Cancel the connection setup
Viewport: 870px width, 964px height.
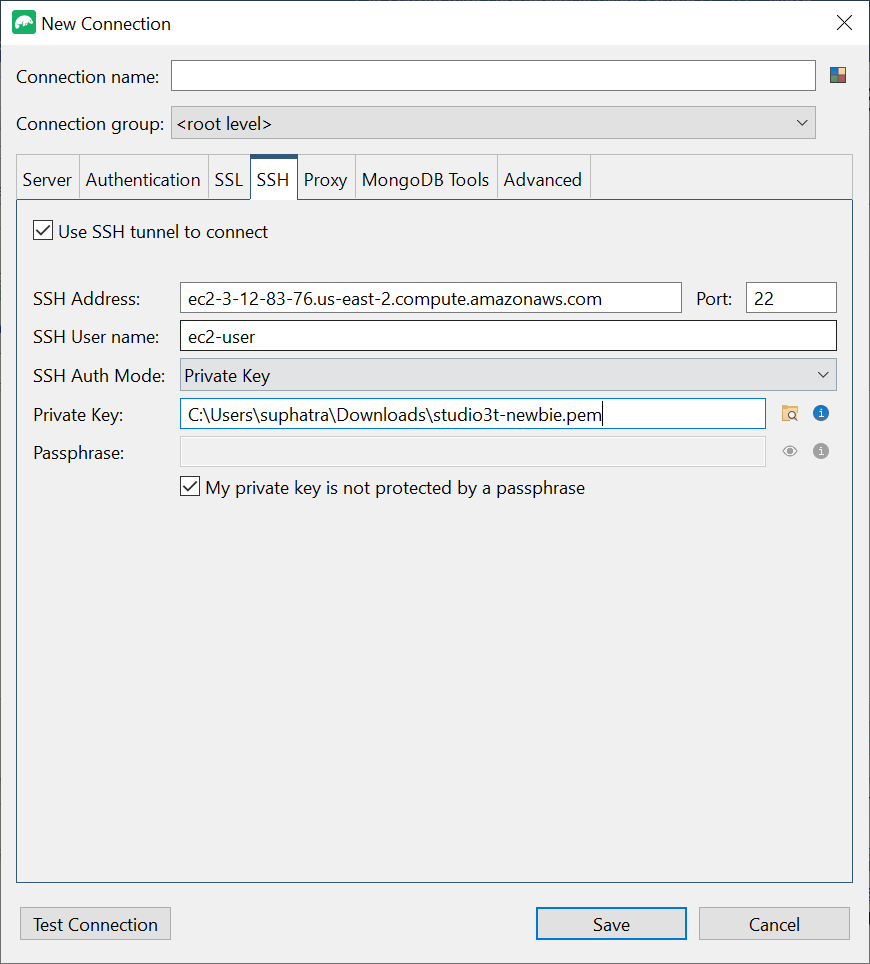tap(774, 923)
